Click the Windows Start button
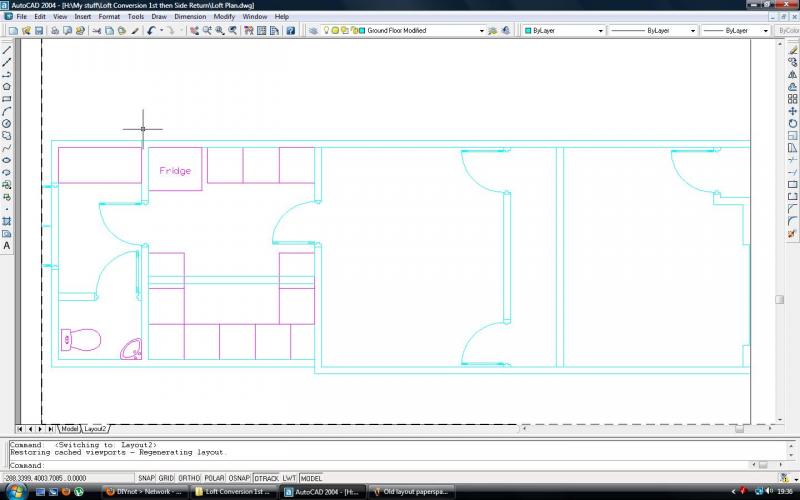Screen dimensions: 800x500 click(x=14, y=492)
